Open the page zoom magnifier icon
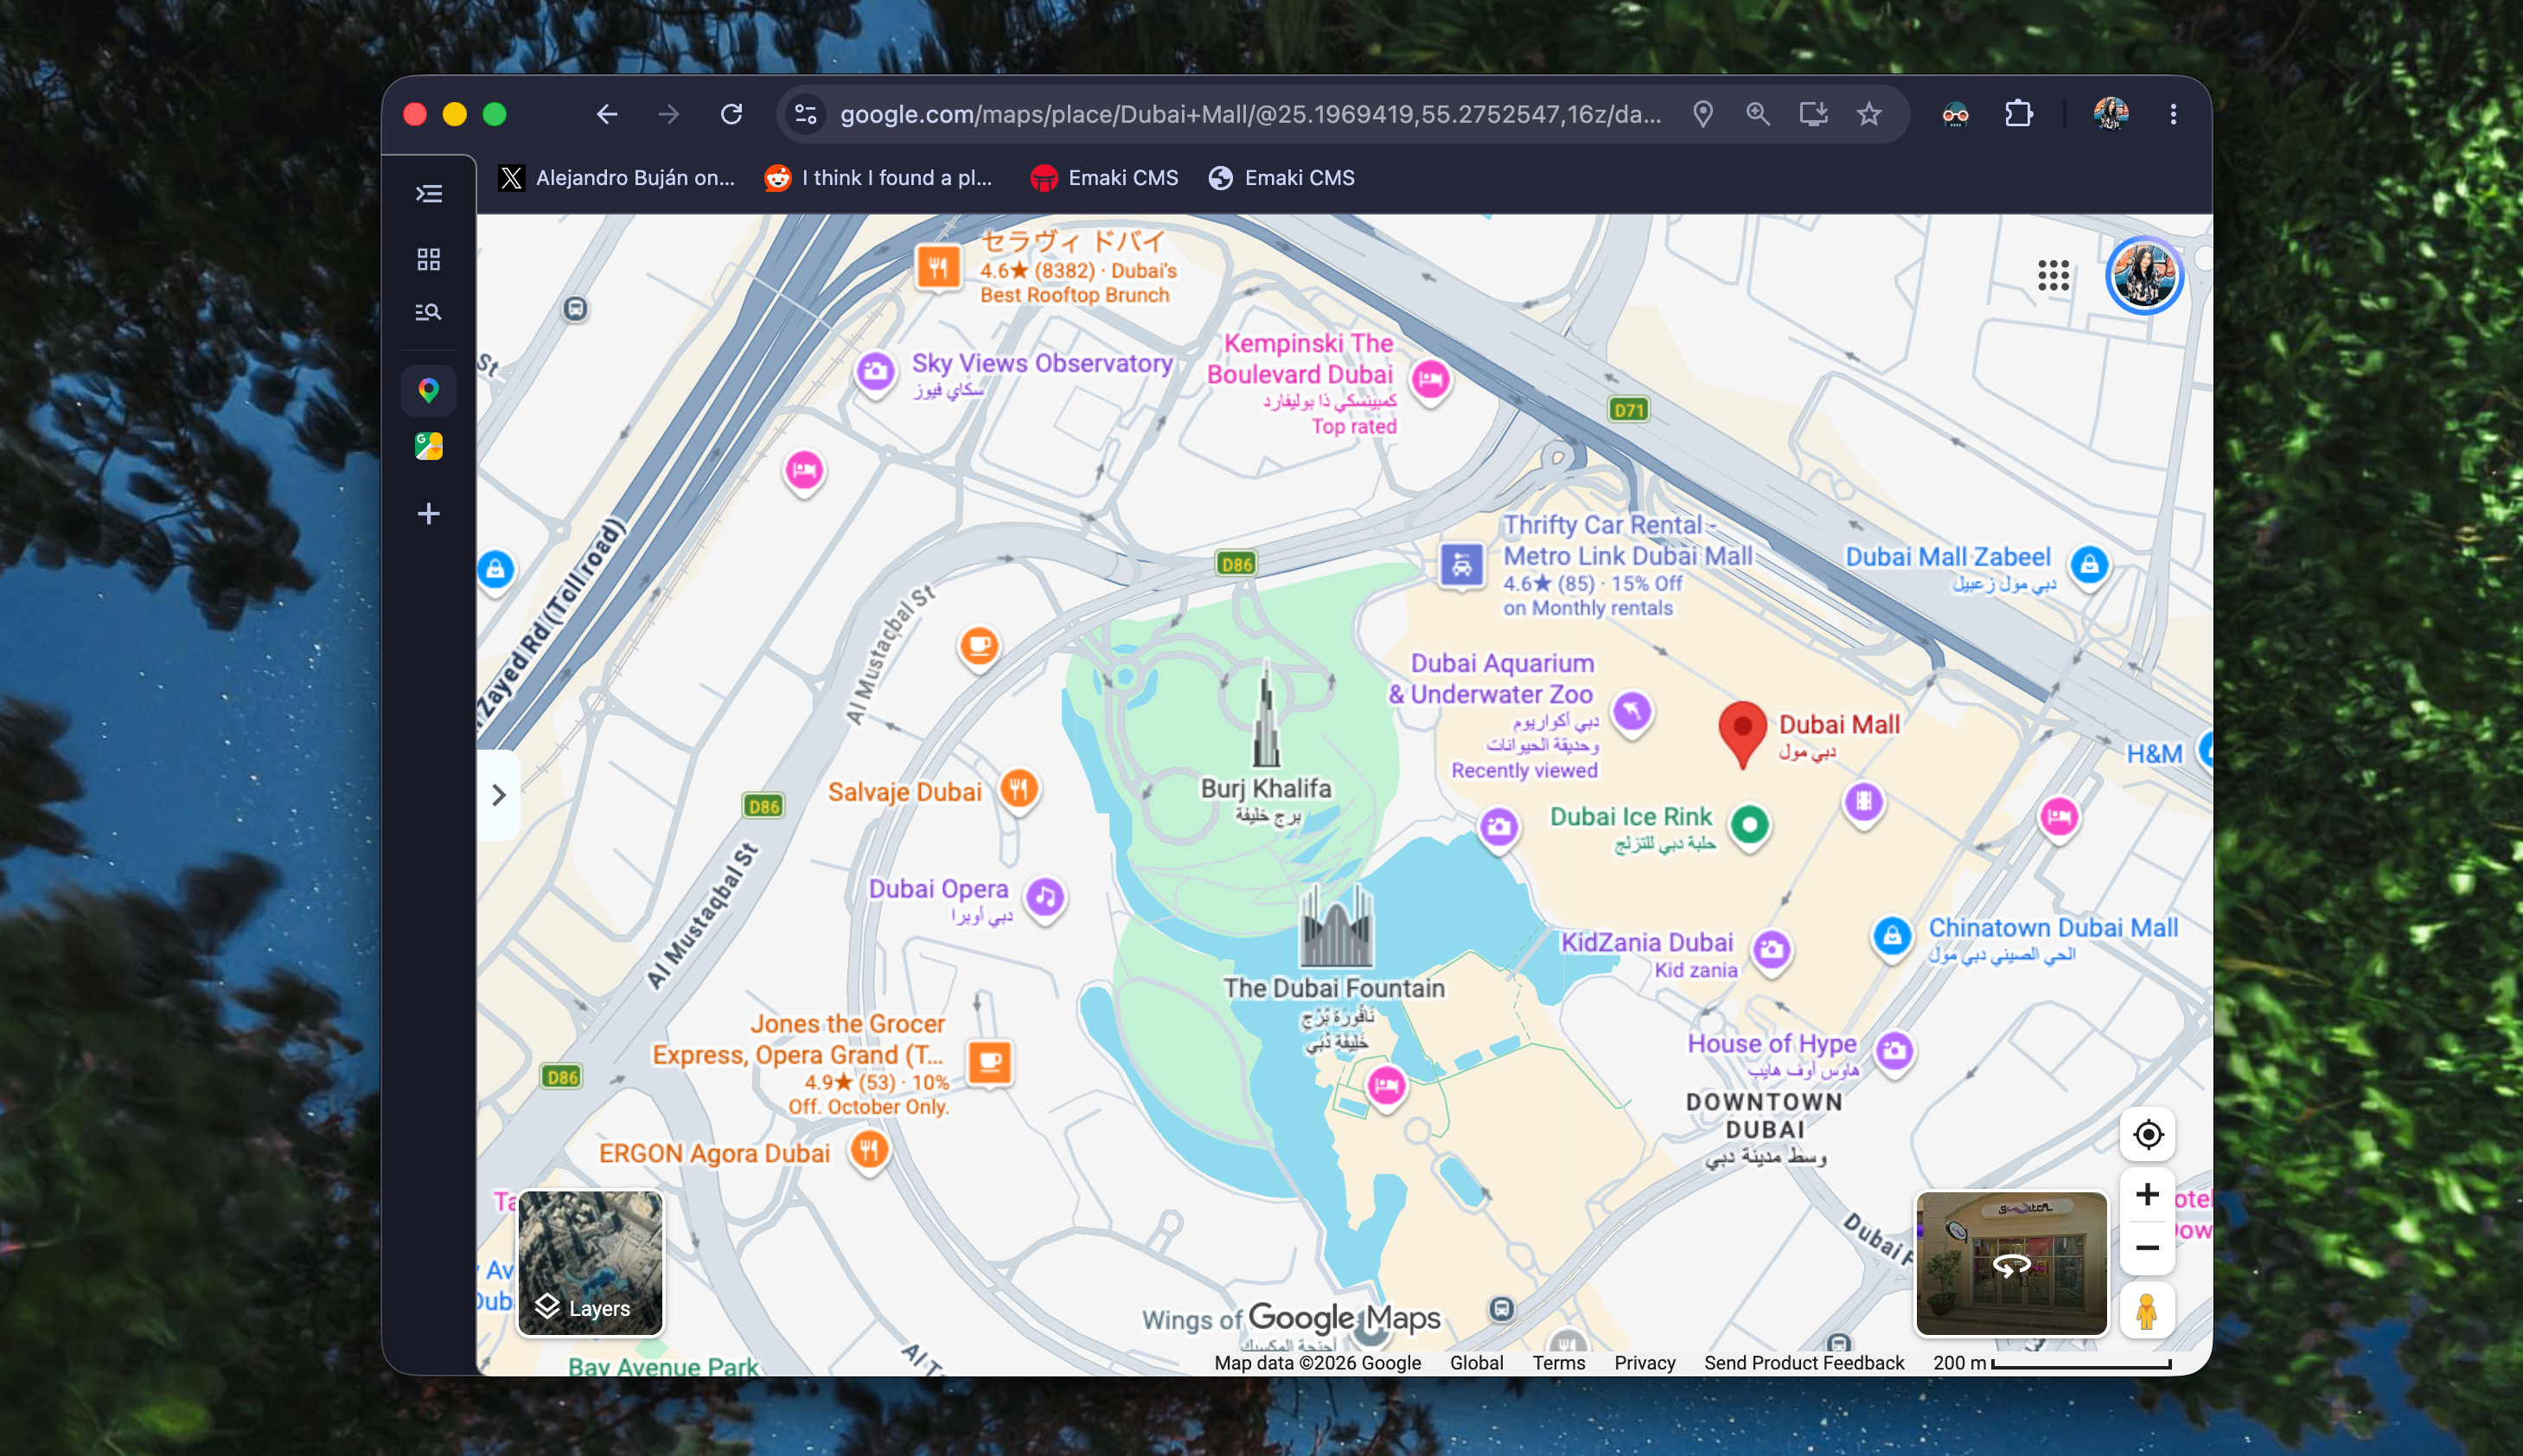Screen dimensions: 2523x1456 1758,114
